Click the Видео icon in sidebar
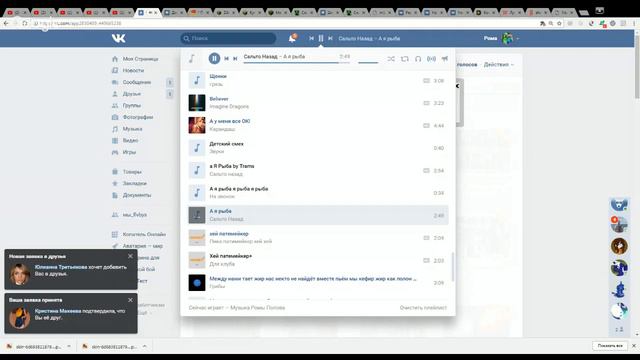This screenshot has width=640, height=360. (x=115, y=140)
